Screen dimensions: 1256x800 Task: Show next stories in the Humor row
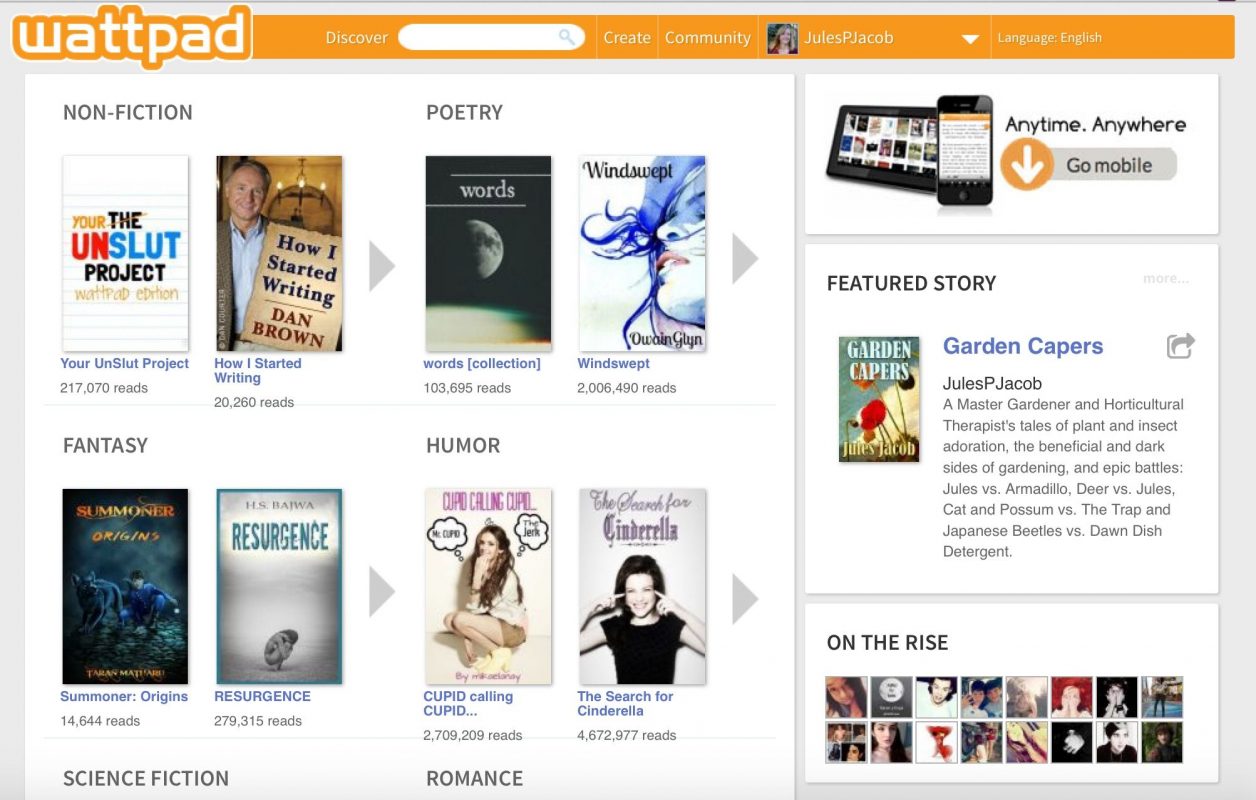[x=745, y=599]
